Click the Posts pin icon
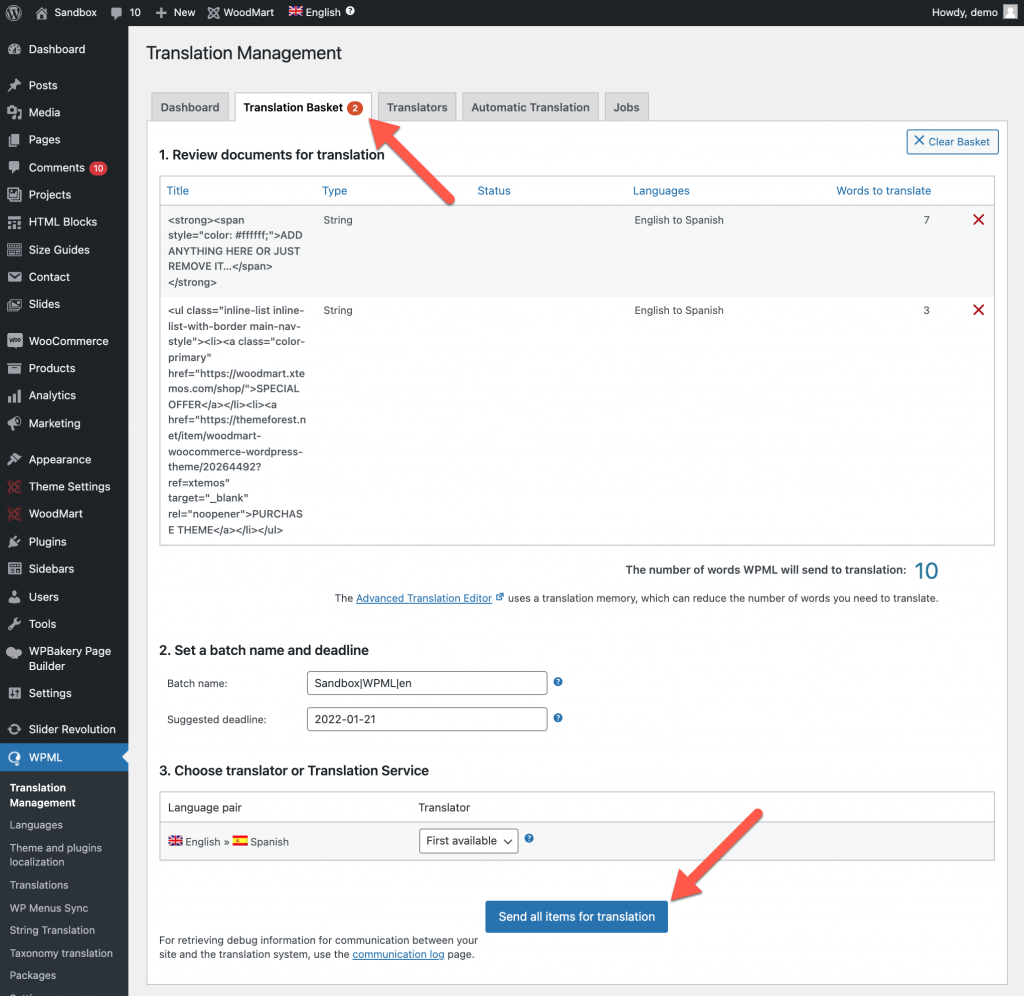1024x996 pixels. [14, 85]
